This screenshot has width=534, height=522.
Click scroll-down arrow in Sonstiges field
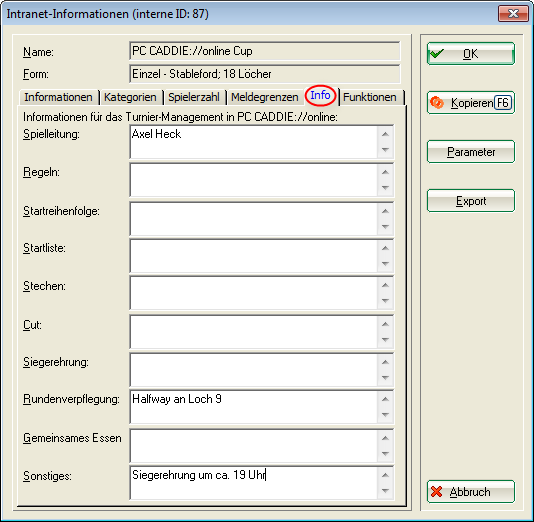[385, 491]
